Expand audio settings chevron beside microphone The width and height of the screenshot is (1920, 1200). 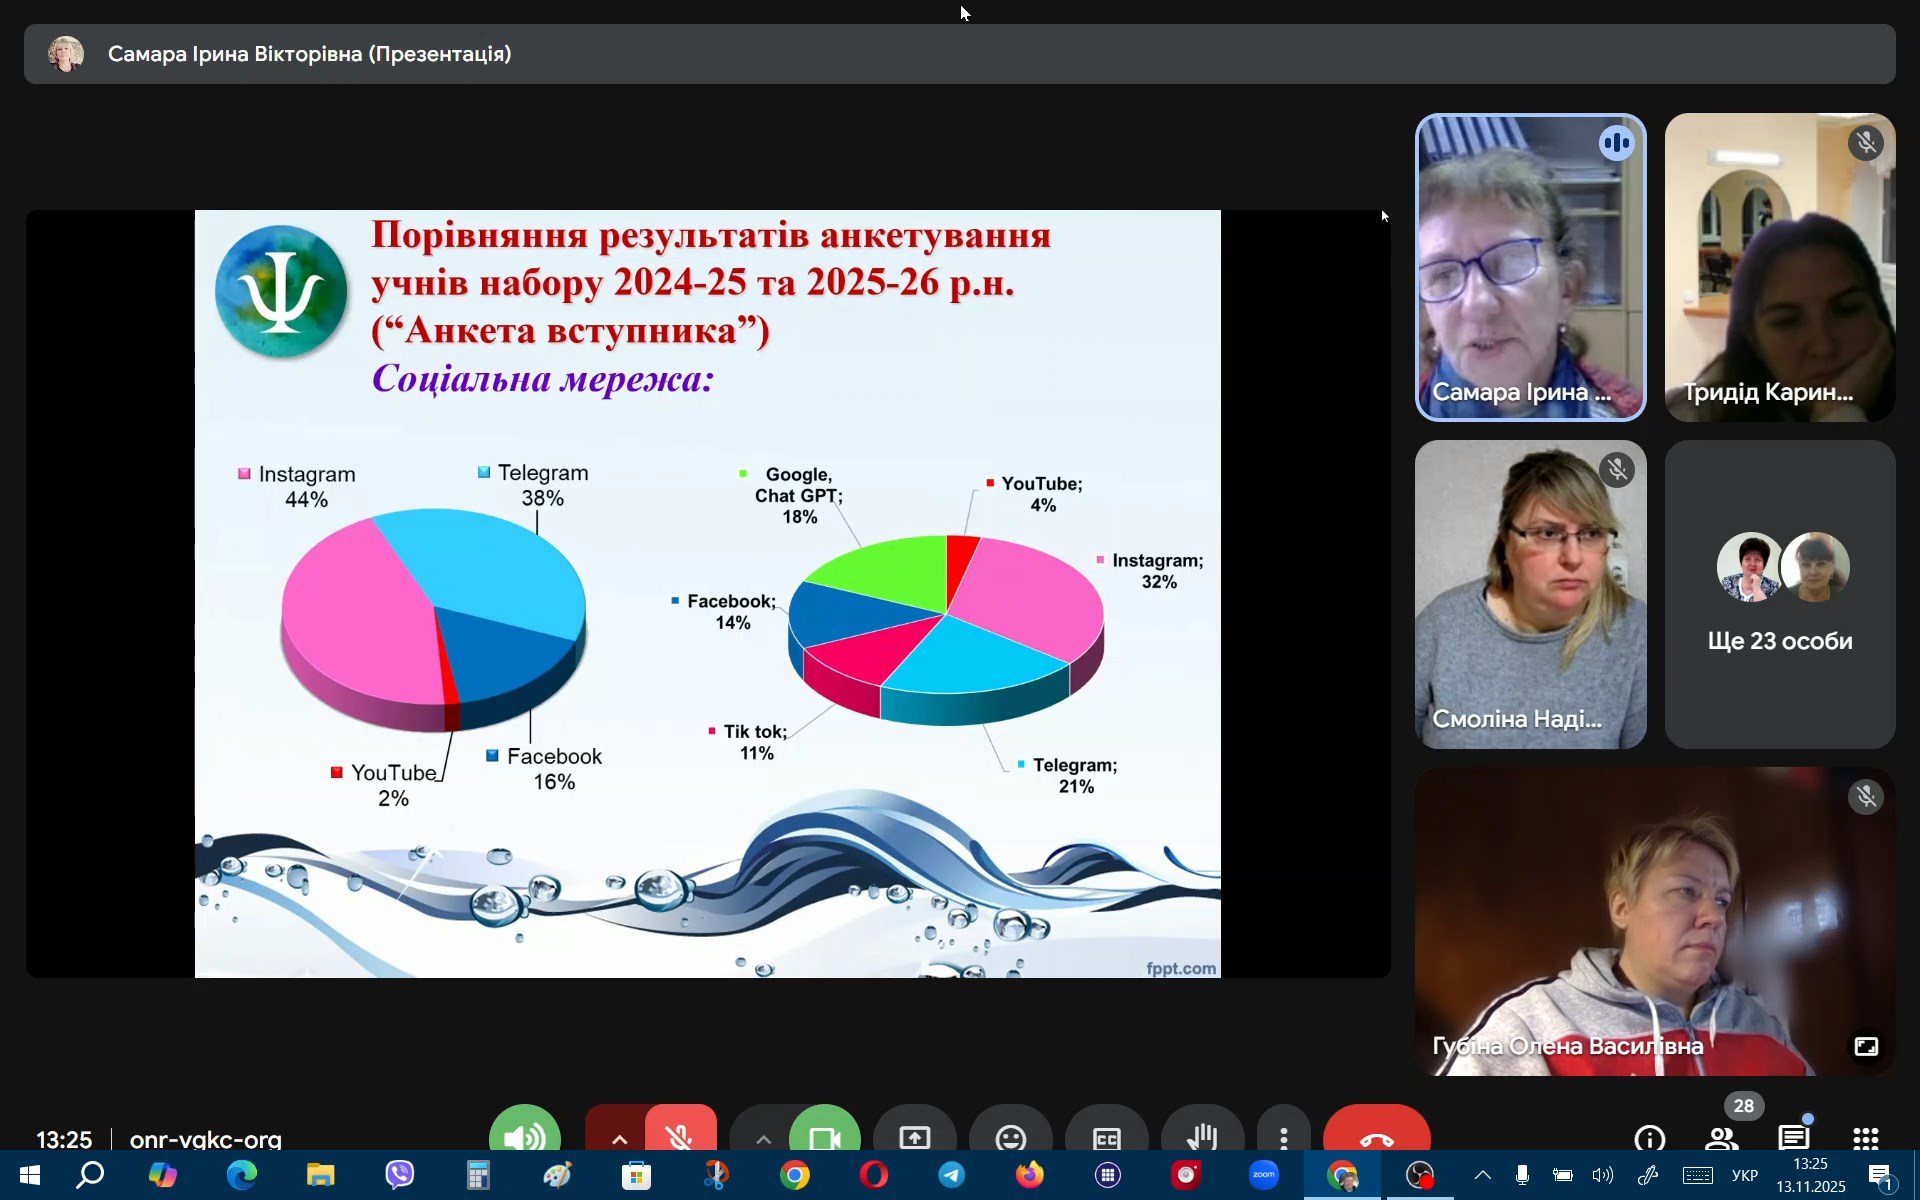619,1138
